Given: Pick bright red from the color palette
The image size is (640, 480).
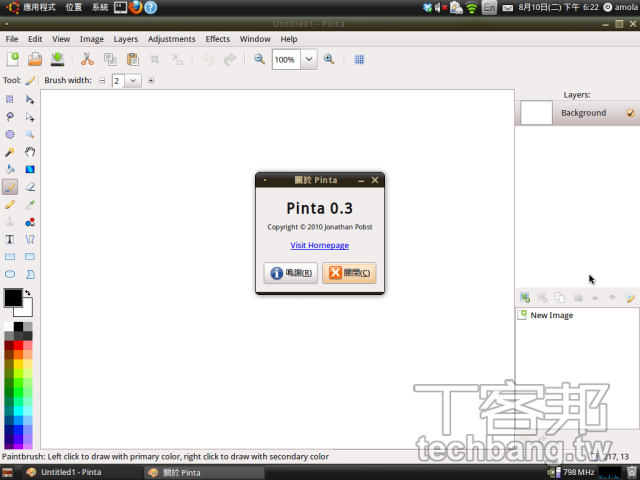Looking at the screenshot, I should click(x=18, y=346).
